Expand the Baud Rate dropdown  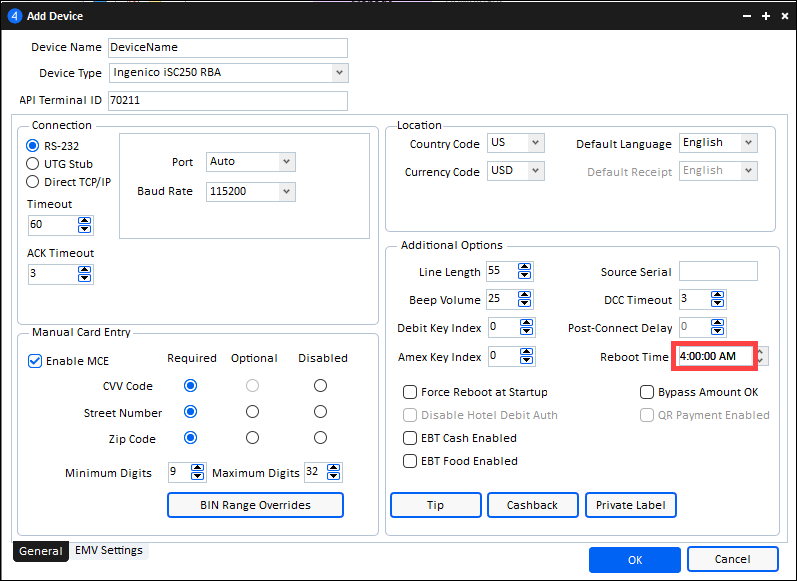287,191
